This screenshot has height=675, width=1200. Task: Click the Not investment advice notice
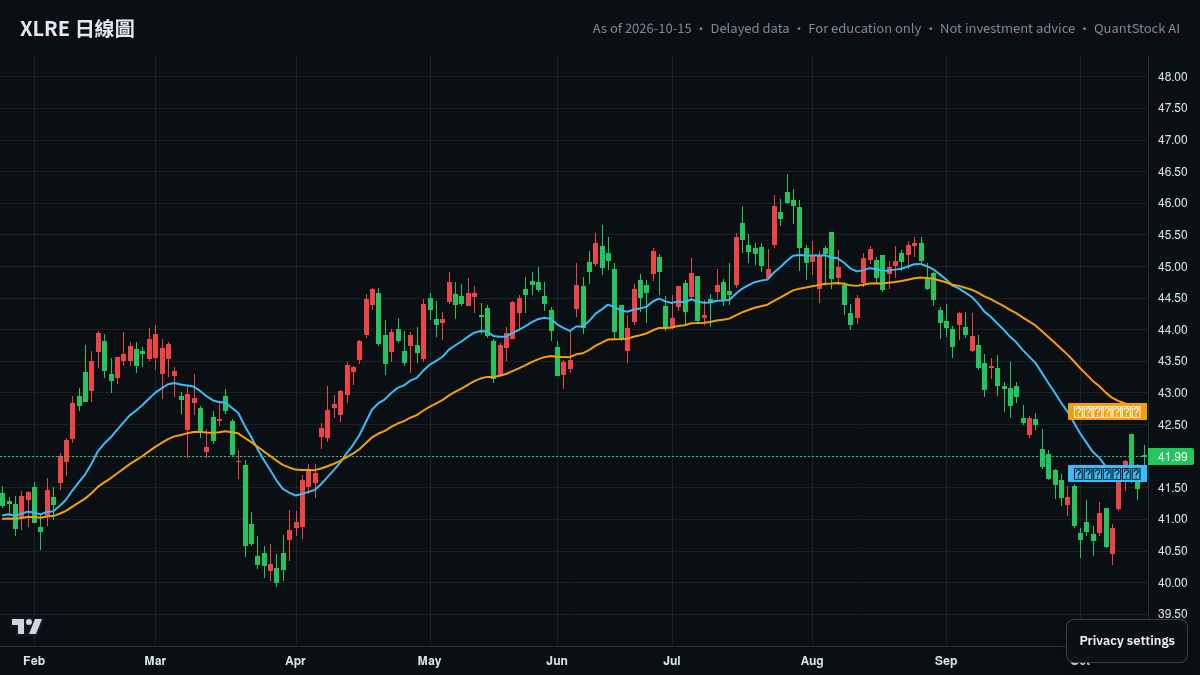(1008, 29)
